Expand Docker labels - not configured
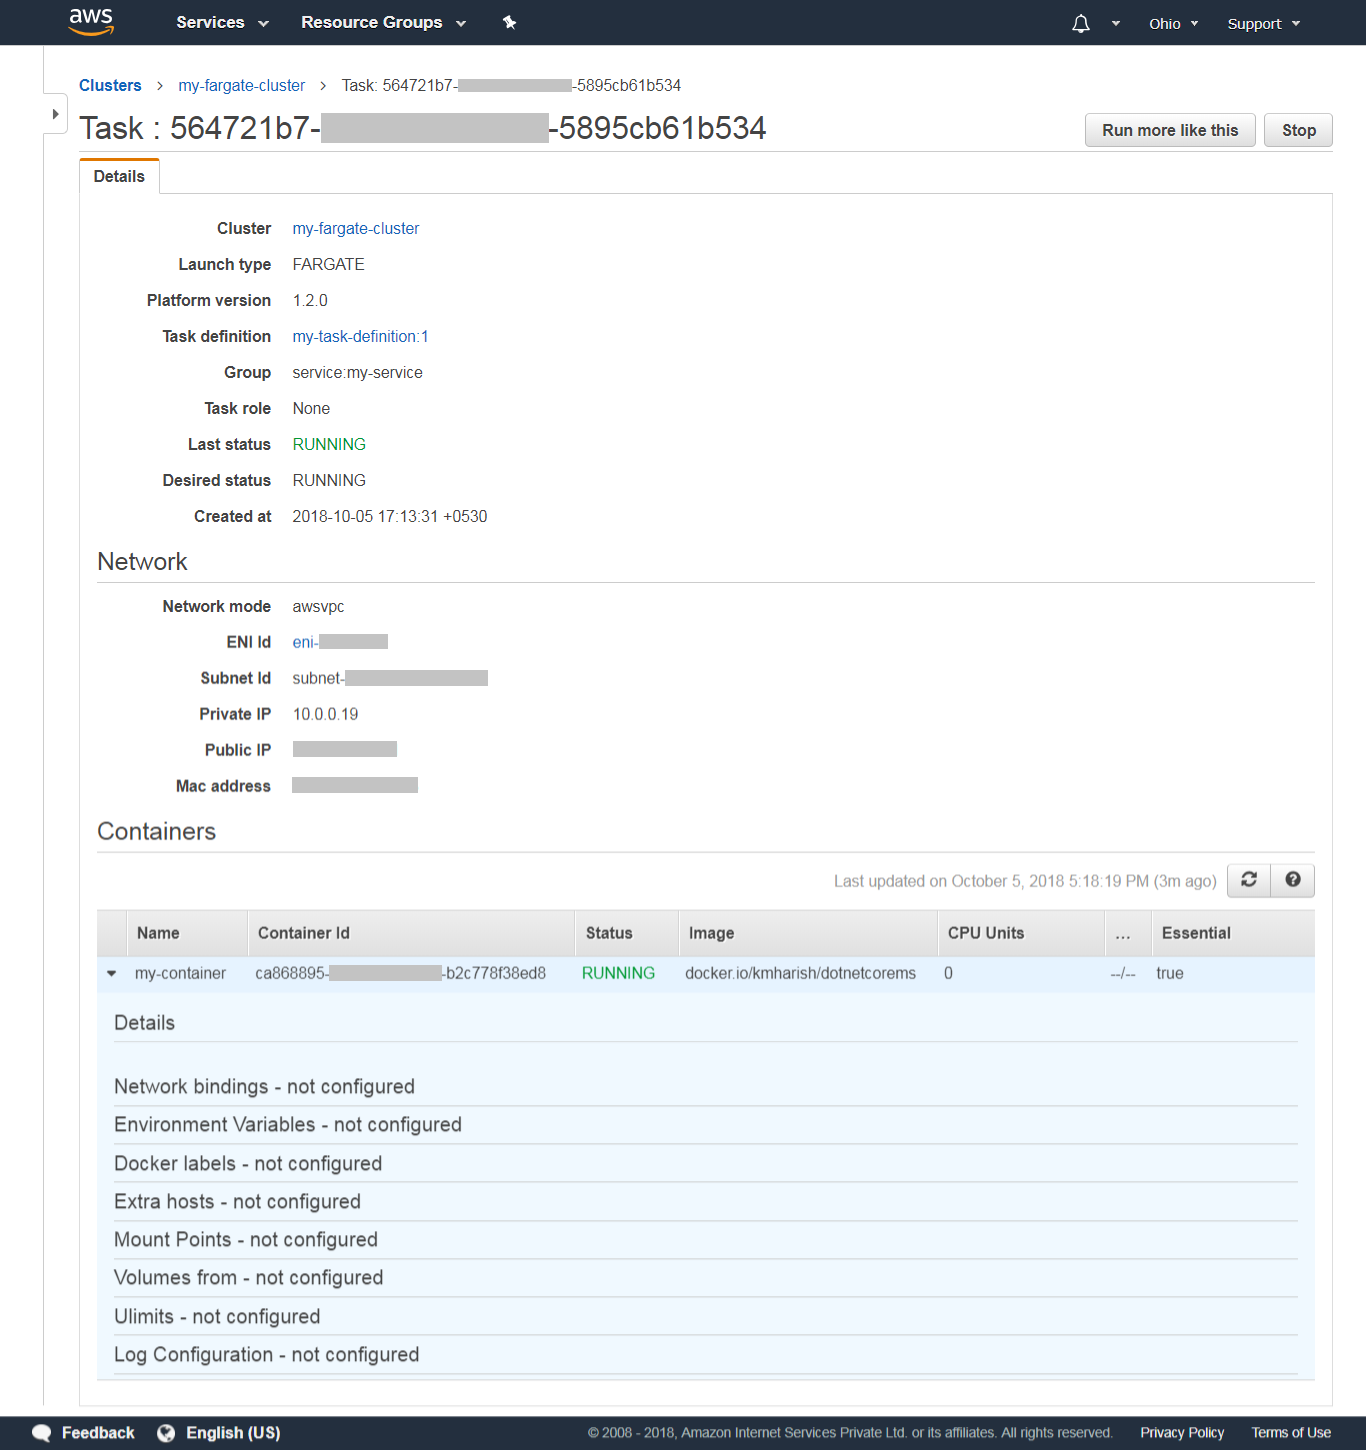1366x1450 pixels. [x=248, y=1164]
